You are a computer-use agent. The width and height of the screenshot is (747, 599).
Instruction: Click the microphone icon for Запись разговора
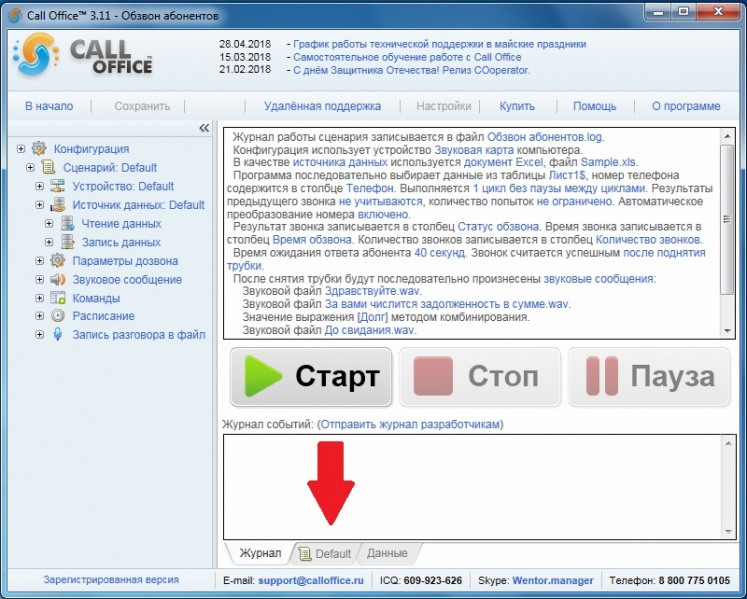pyautogui.click(x=58, y=335)
